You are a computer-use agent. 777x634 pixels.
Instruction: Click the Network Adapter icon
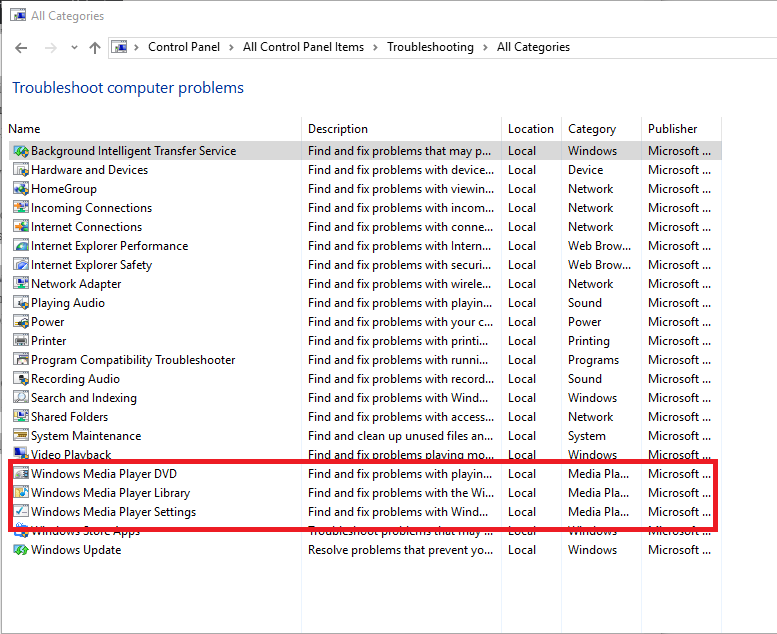point(21,284)
